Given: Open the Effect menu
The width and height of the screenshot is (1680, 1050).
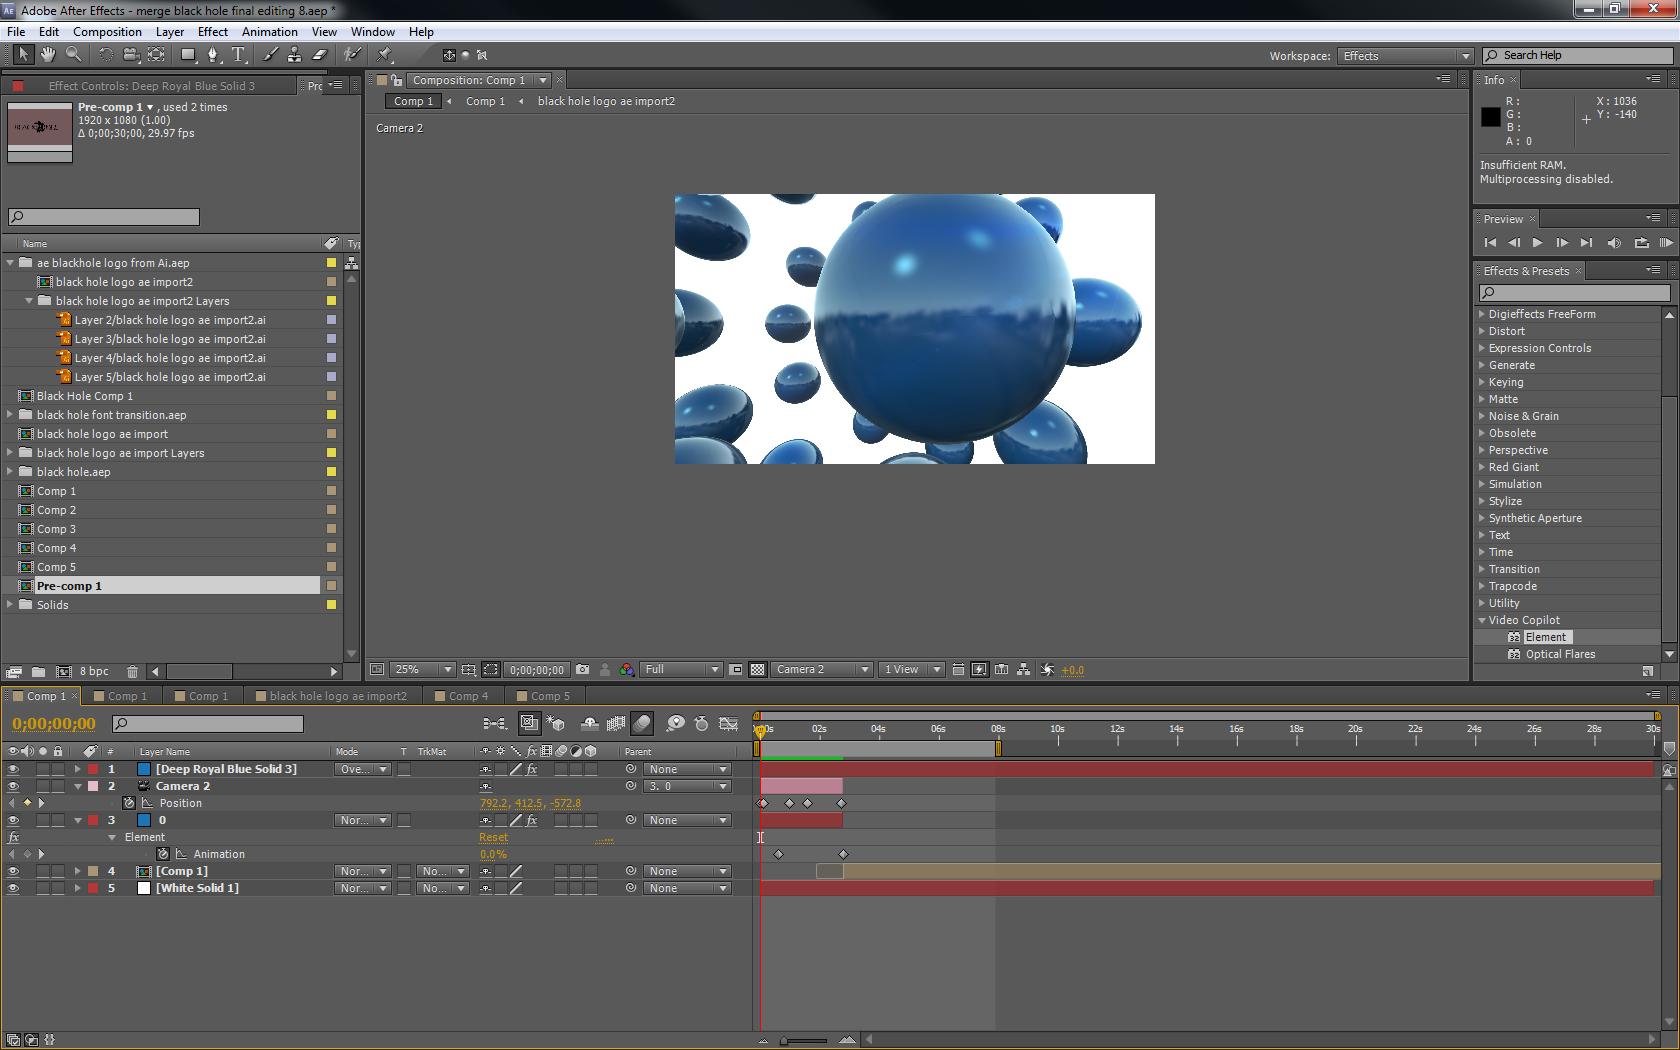Looking at the screenshot, I should (x=213, y=32).
